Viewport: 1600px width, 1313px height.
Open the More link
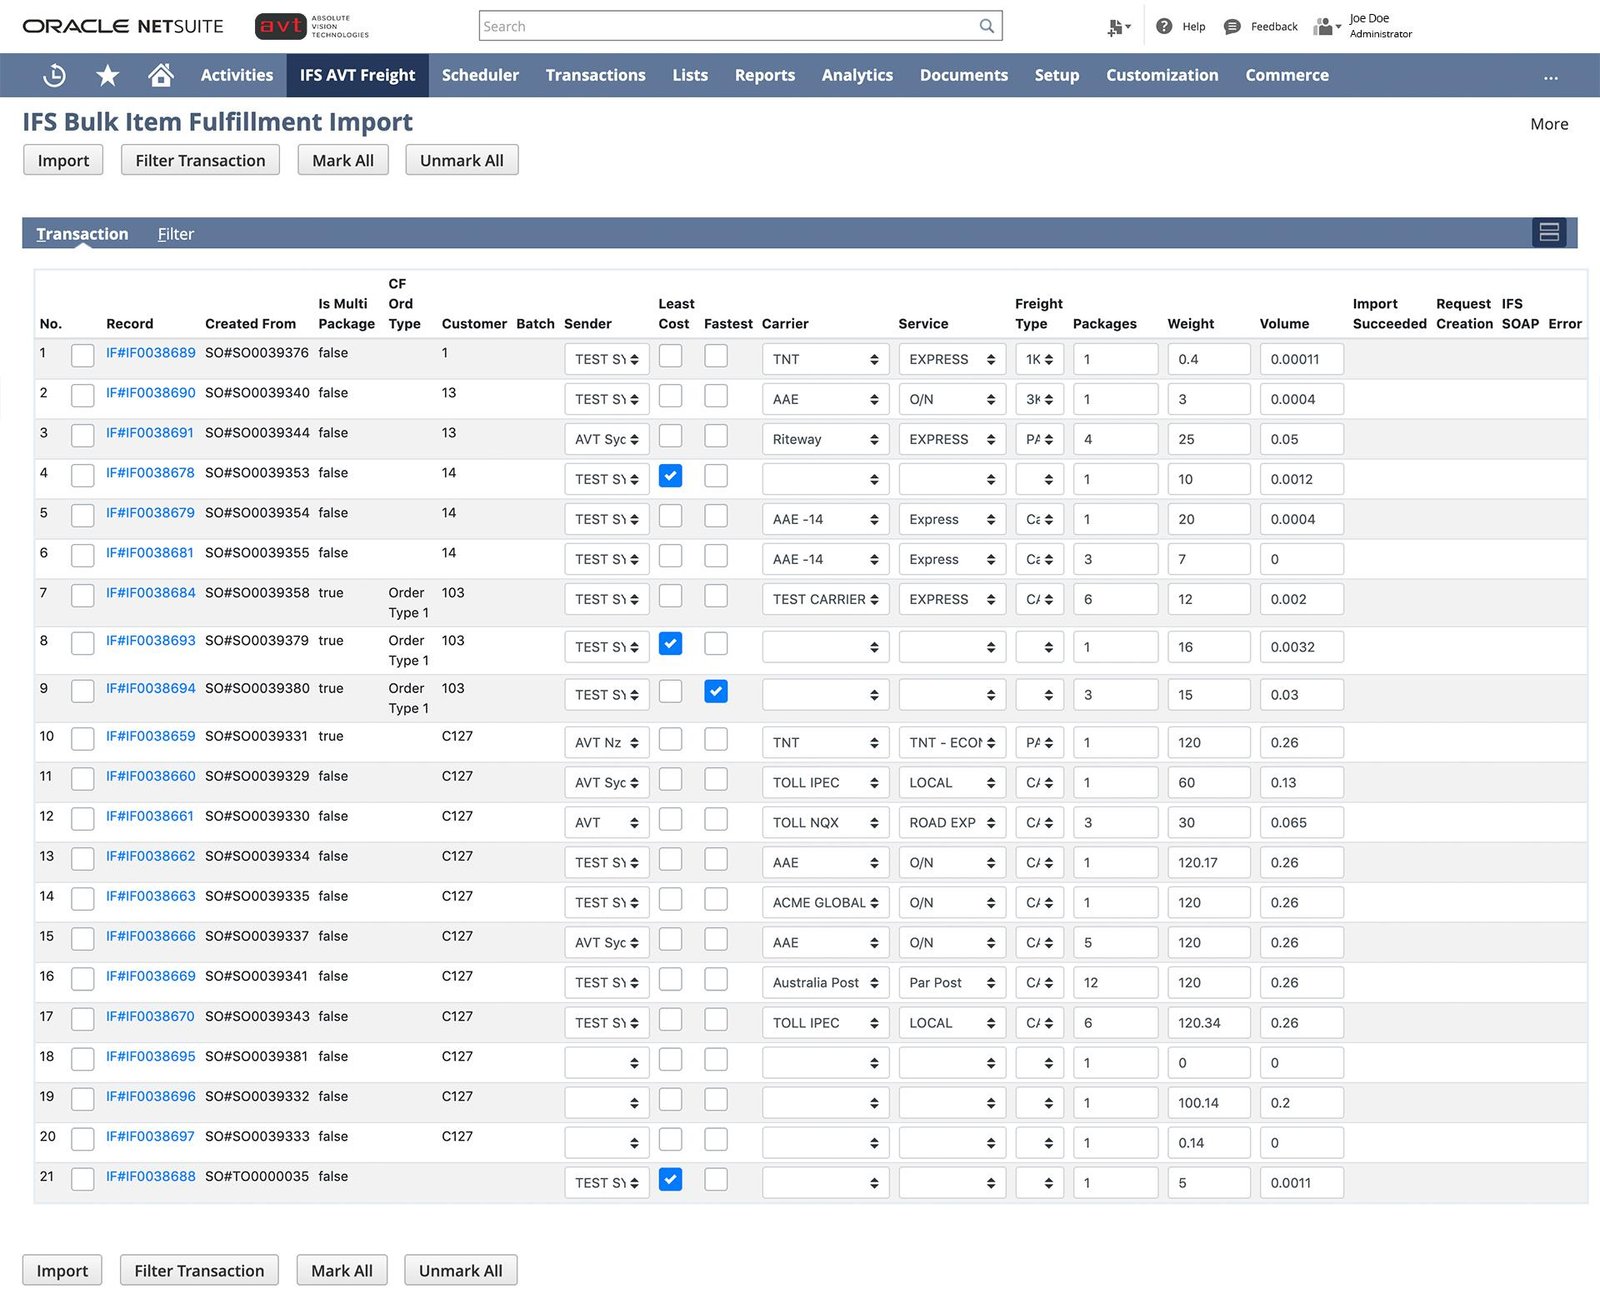point(1549,124)
